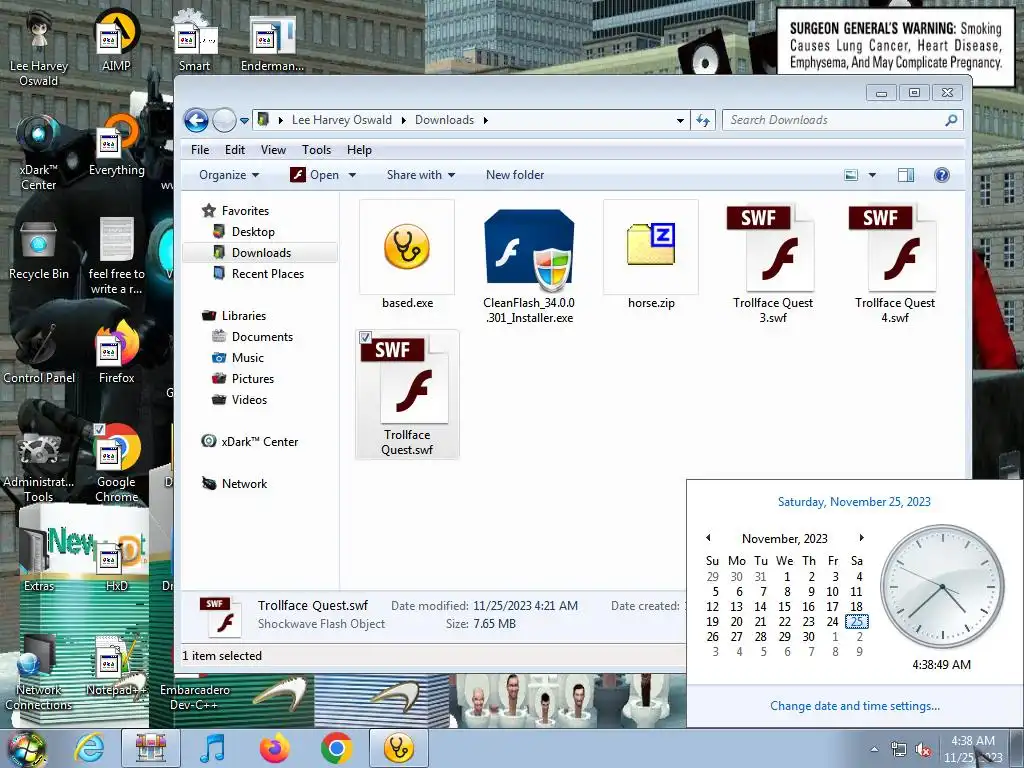The image size is (1024, 768).
Task: Open Firefox from the taskbar
Action: (x=274, y=748)
